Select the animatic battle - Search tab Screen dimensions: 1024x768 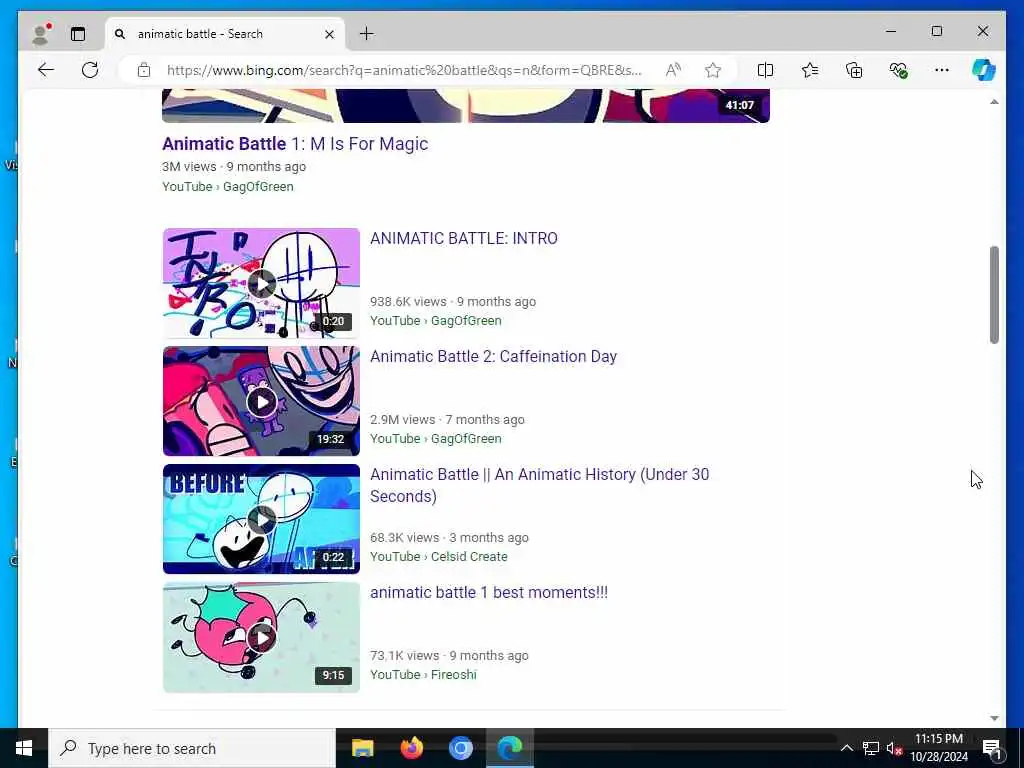(x=224, y=34)
